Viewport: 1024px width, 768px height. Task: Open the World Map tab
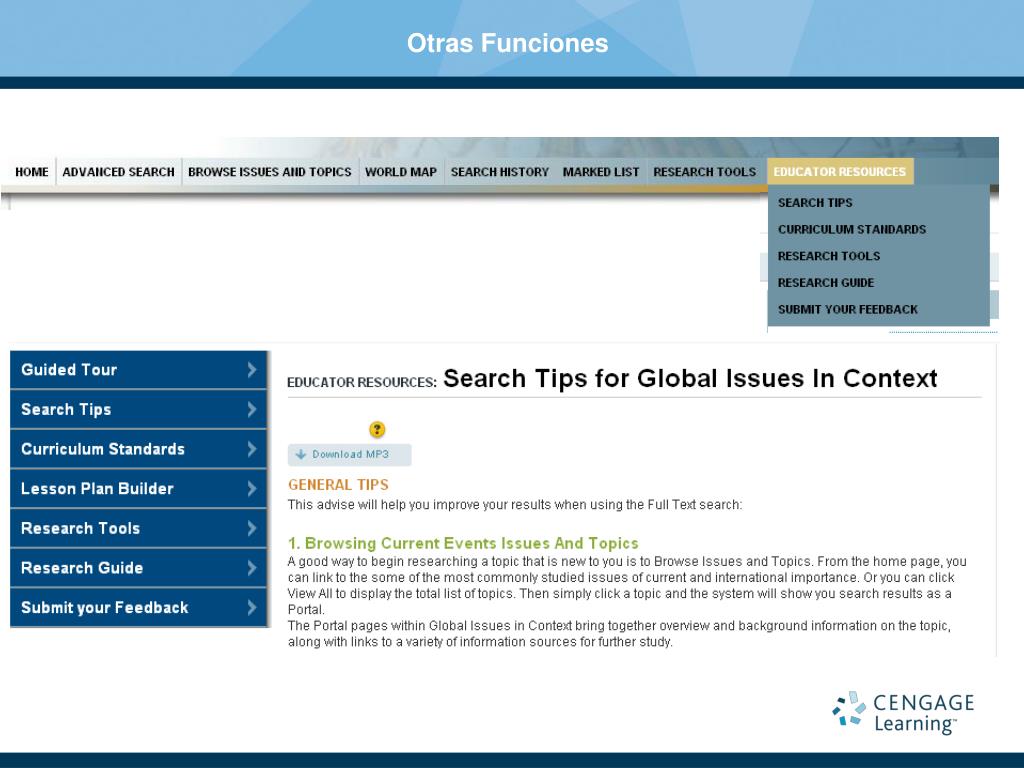point(401,172)
